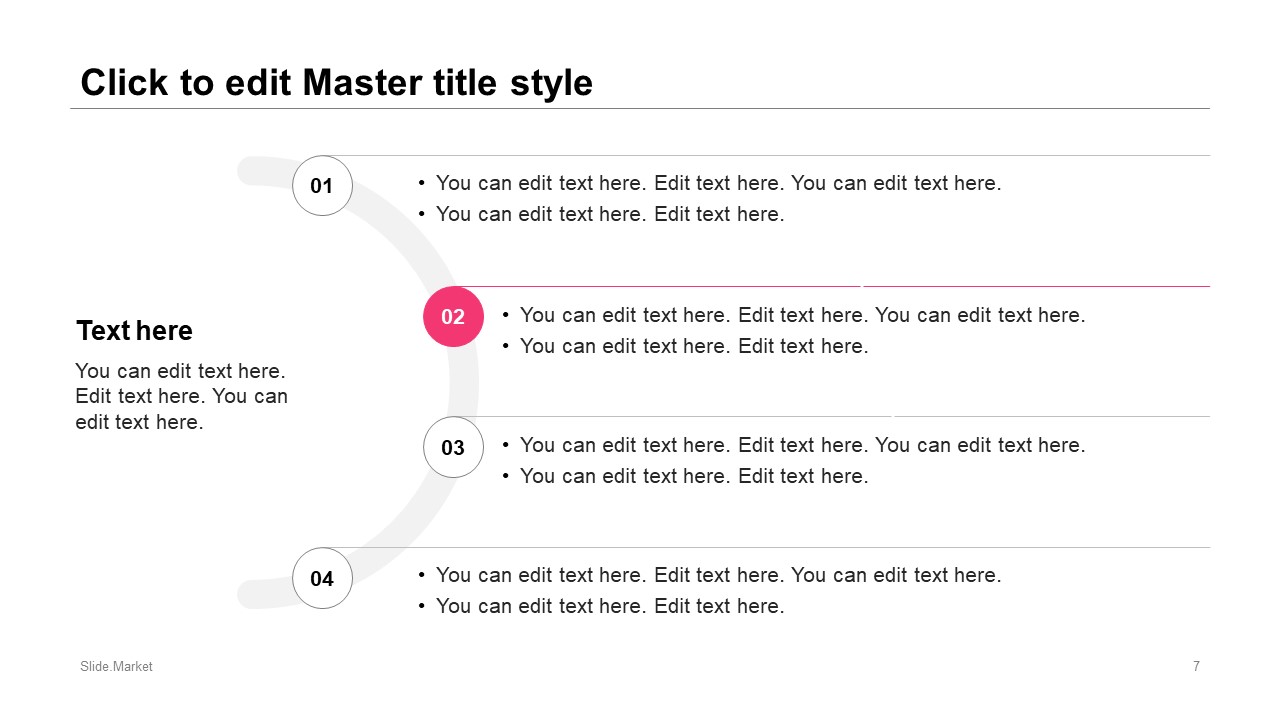Image resolution: width=1280 pixels, height=720 pixels.
Task: Click second bullet line beside circle 01
Action: 601,214
